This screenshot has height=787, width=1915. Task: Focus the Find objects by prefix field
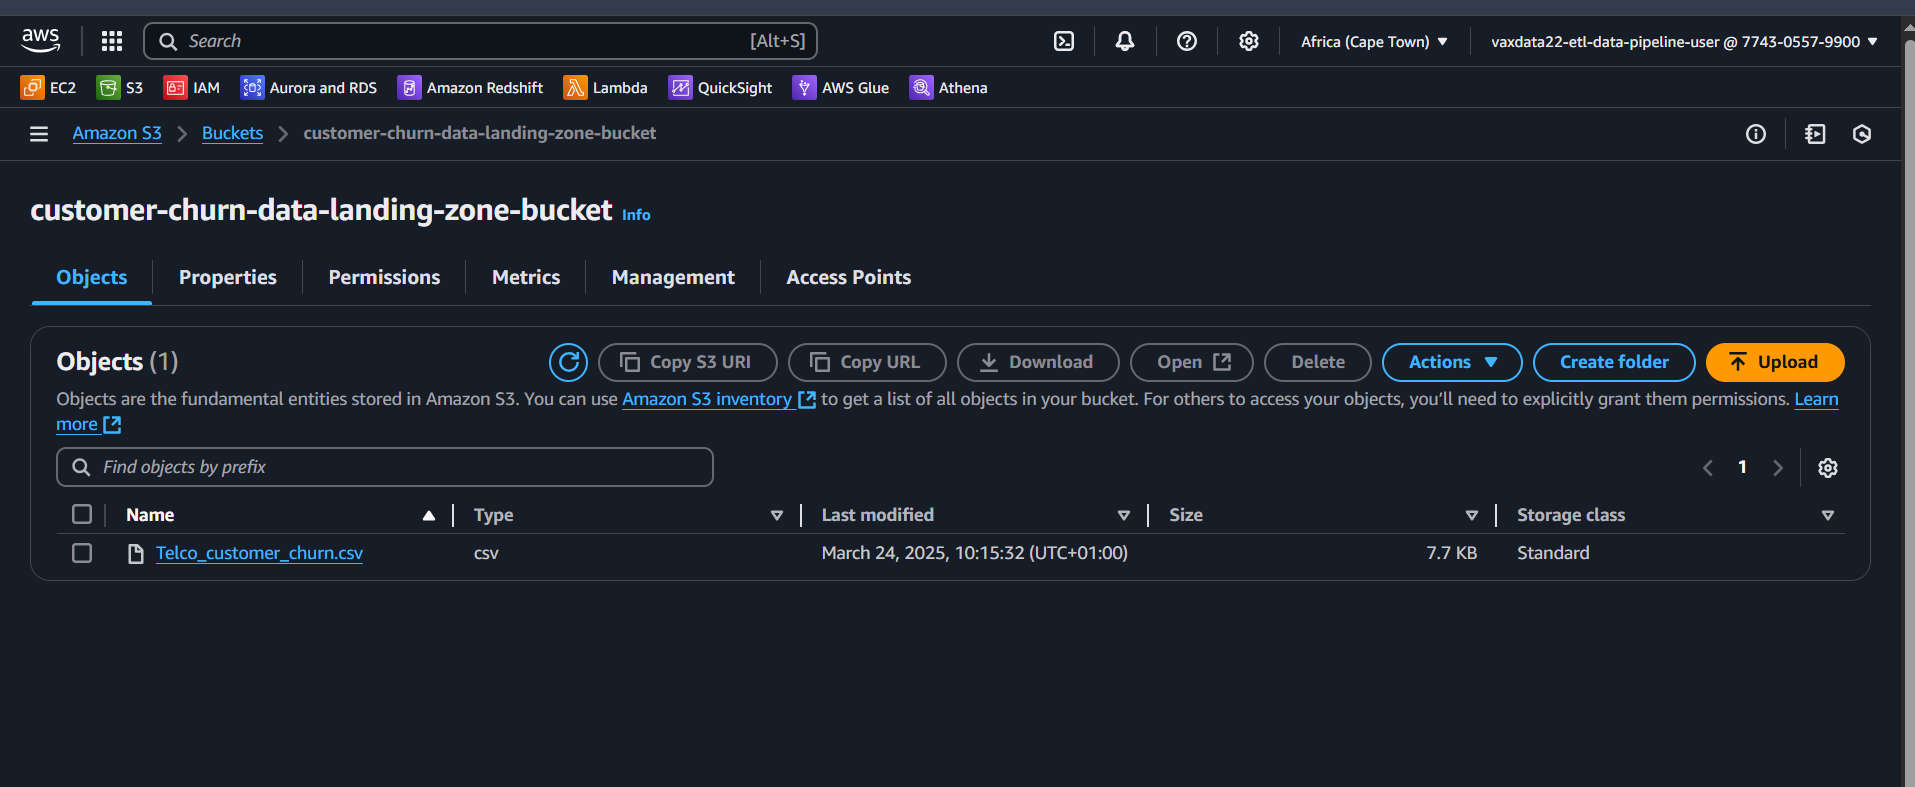point(385,467)
